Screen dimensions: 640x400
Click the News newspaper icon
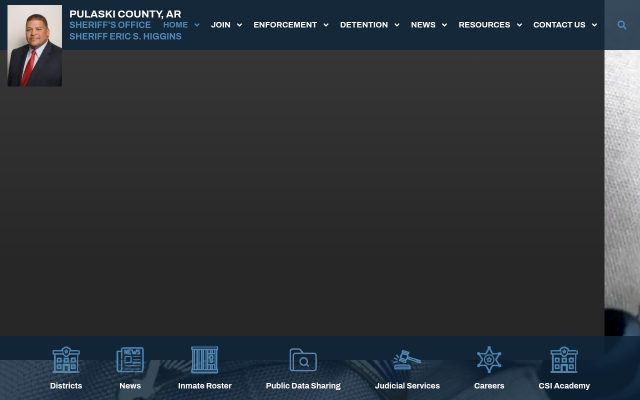coord(130,360)
